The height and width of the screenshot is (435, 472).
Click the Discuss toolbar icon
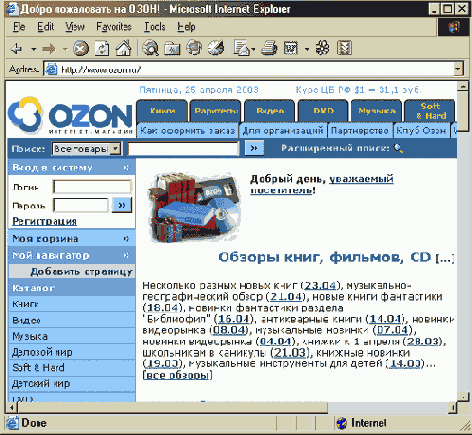pos(322,48)
